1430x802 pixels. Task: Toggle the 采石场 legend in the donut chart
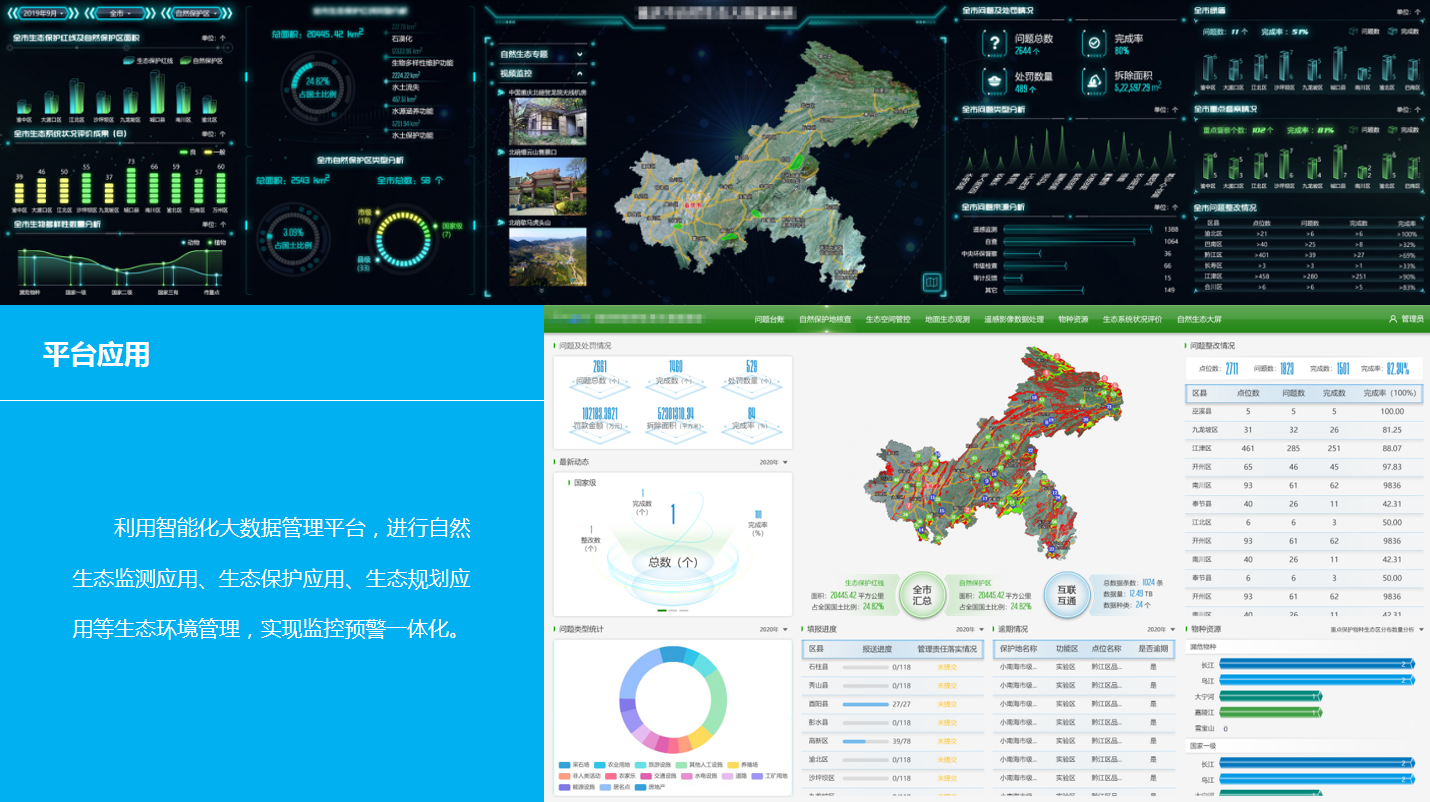click(565, 765)
